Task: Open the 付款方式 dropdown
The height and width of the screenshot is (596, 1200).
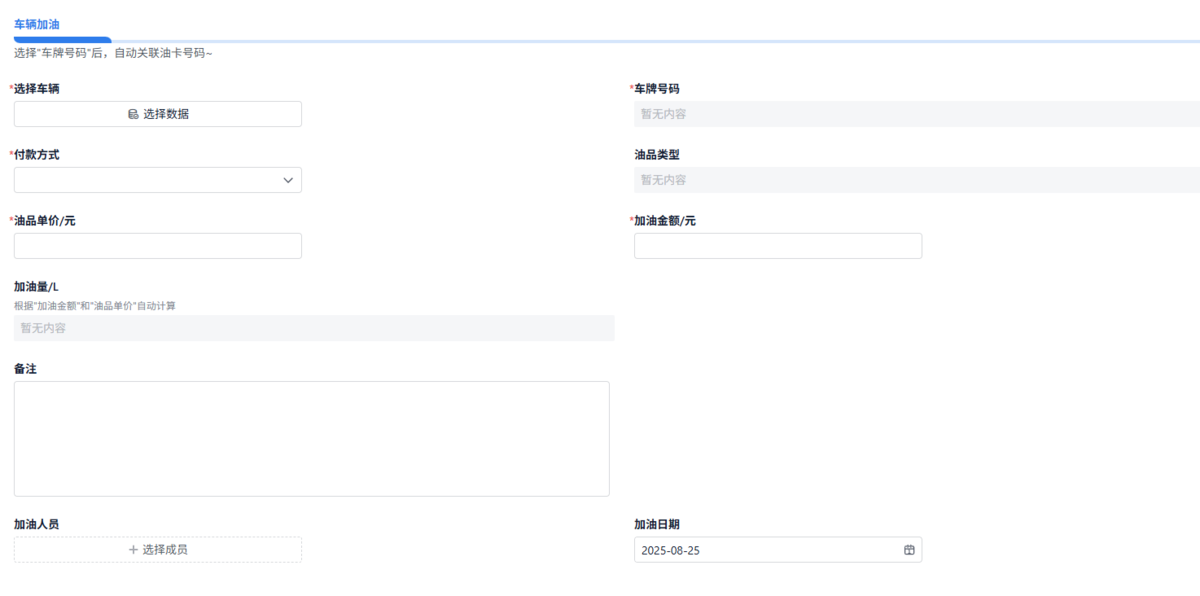Action: (158, 180)
